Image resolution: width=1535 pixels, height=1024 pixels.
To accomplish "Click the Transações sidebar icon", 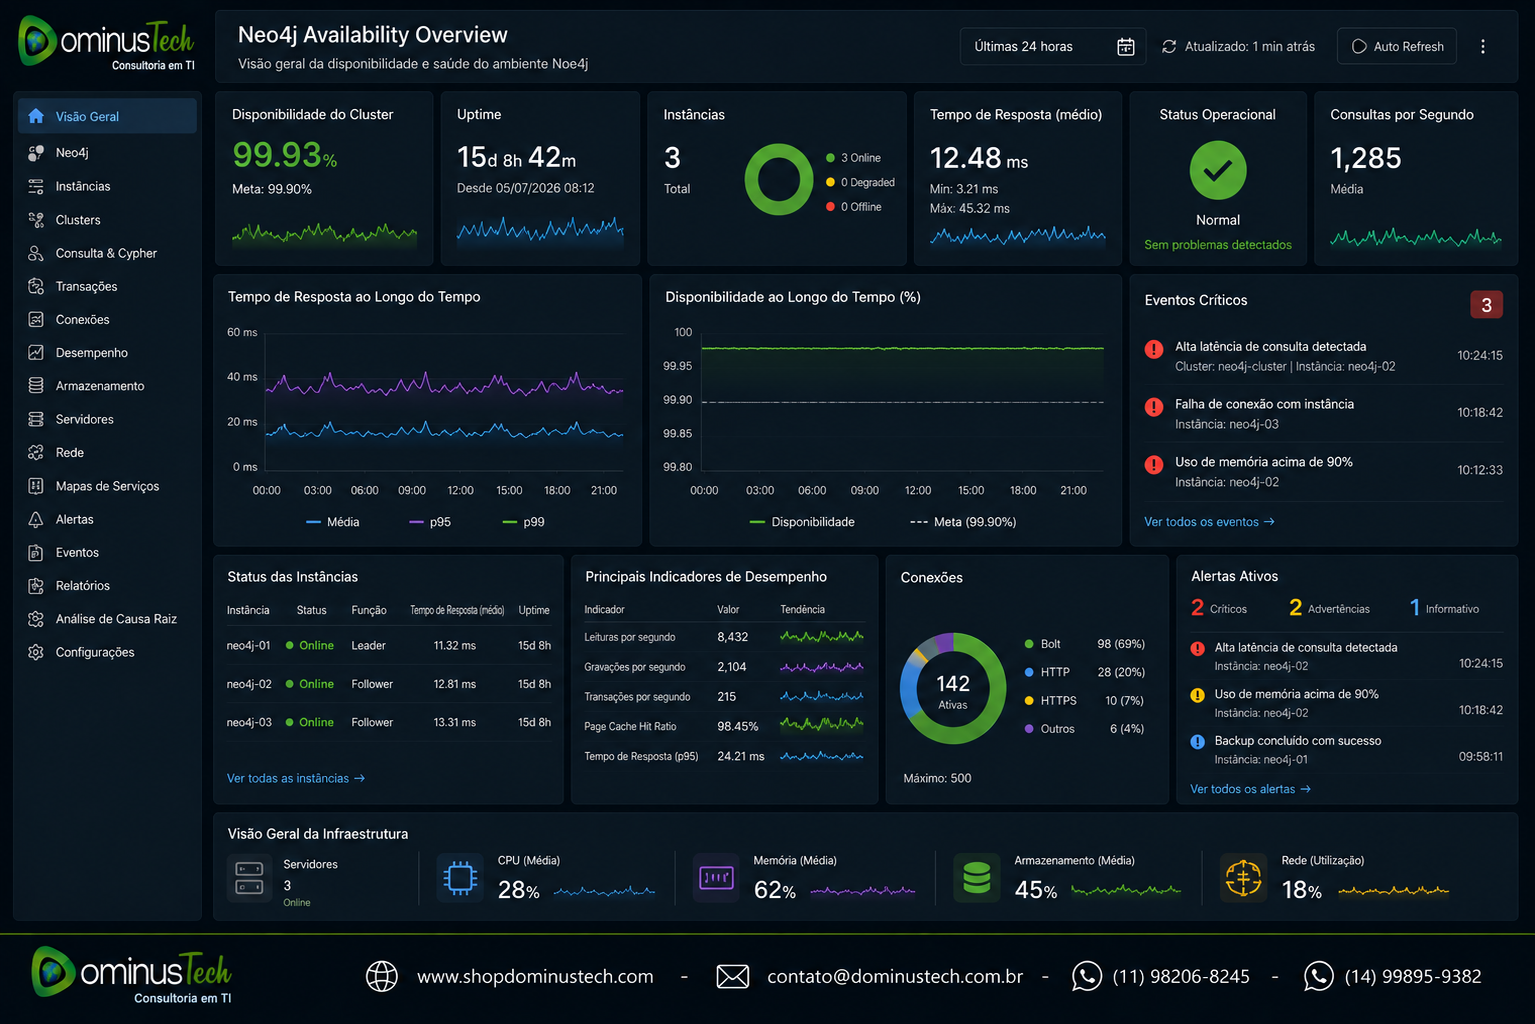I will pos(36,286).
